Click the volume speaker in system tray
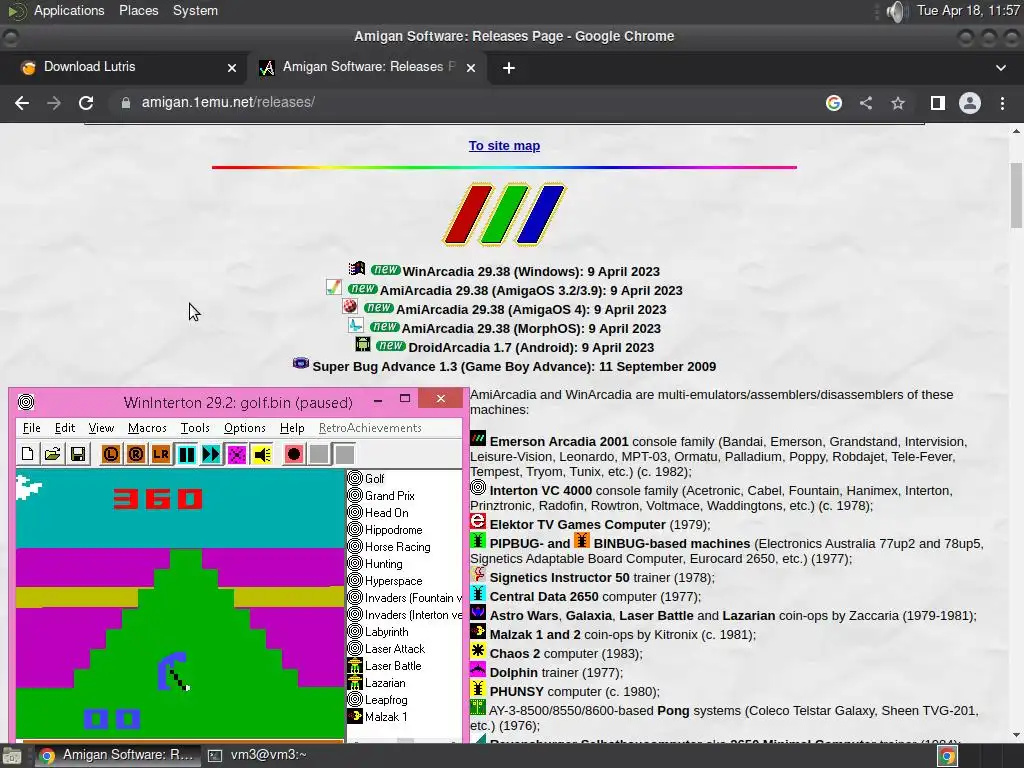 click(x=897, y=11)
